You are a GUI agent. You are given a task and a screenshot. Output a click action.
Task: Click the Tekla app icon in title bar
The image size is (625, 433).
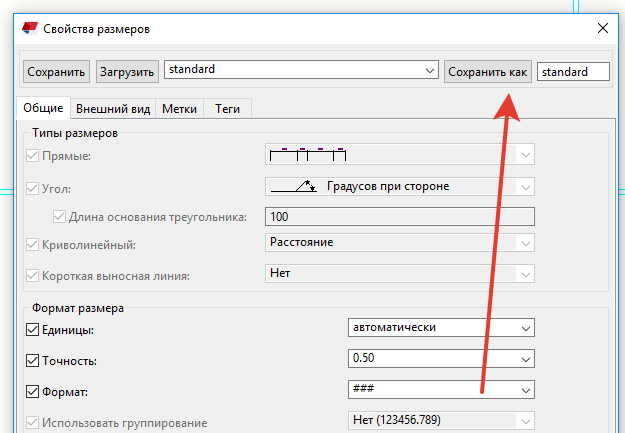click(x=27, y=29)
